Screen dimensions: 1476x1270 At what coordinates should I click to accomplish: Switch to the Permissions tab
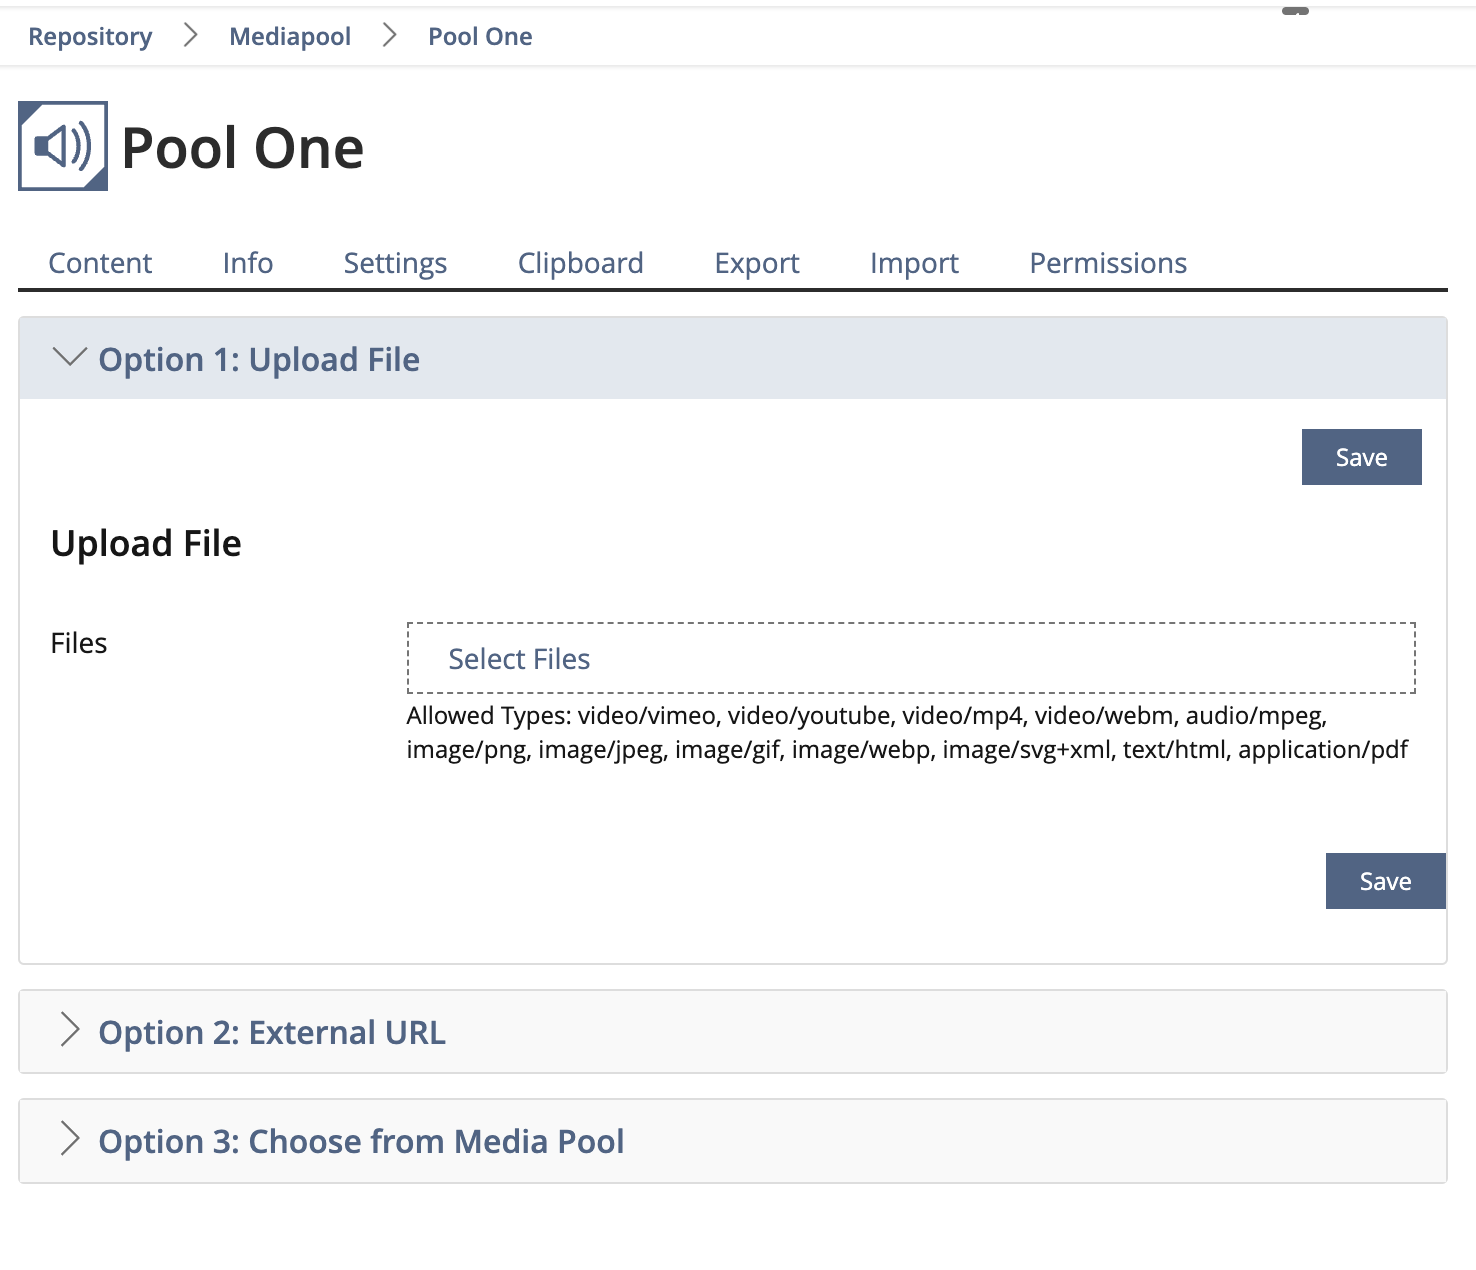pos(1108,263)
